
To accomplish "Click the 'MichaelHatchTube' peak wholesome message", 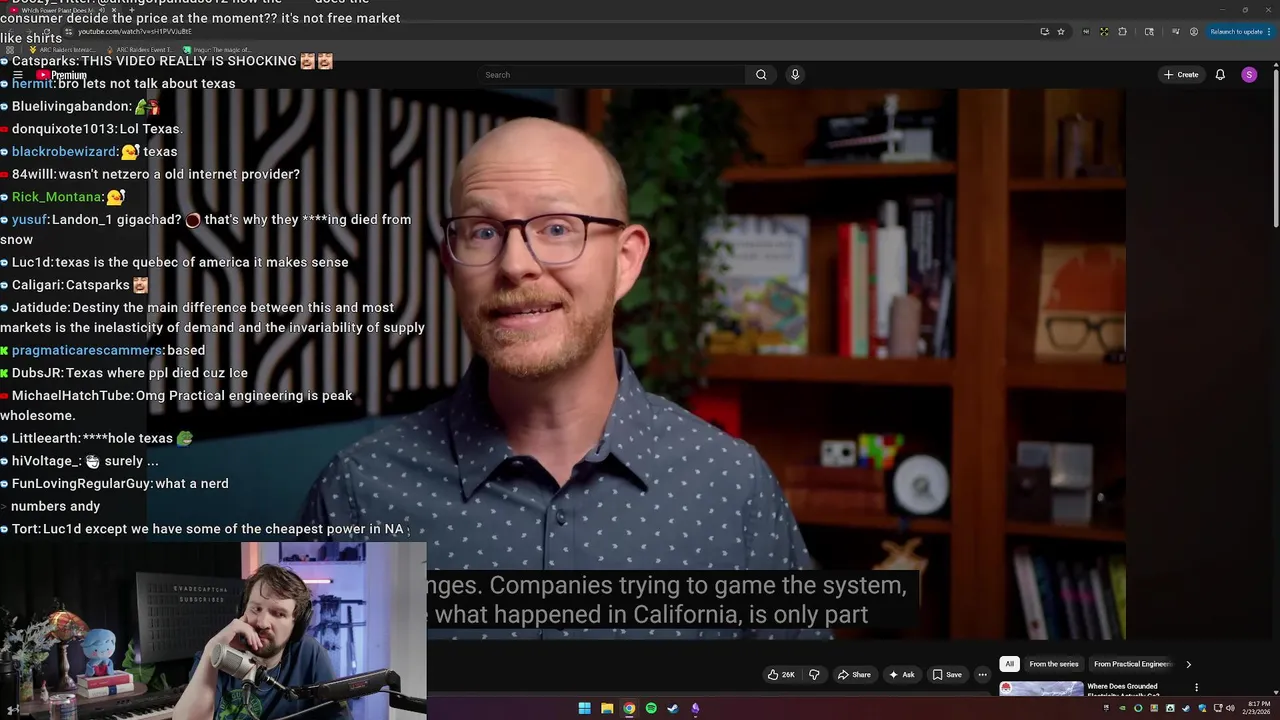I will [x=176, y=405].
